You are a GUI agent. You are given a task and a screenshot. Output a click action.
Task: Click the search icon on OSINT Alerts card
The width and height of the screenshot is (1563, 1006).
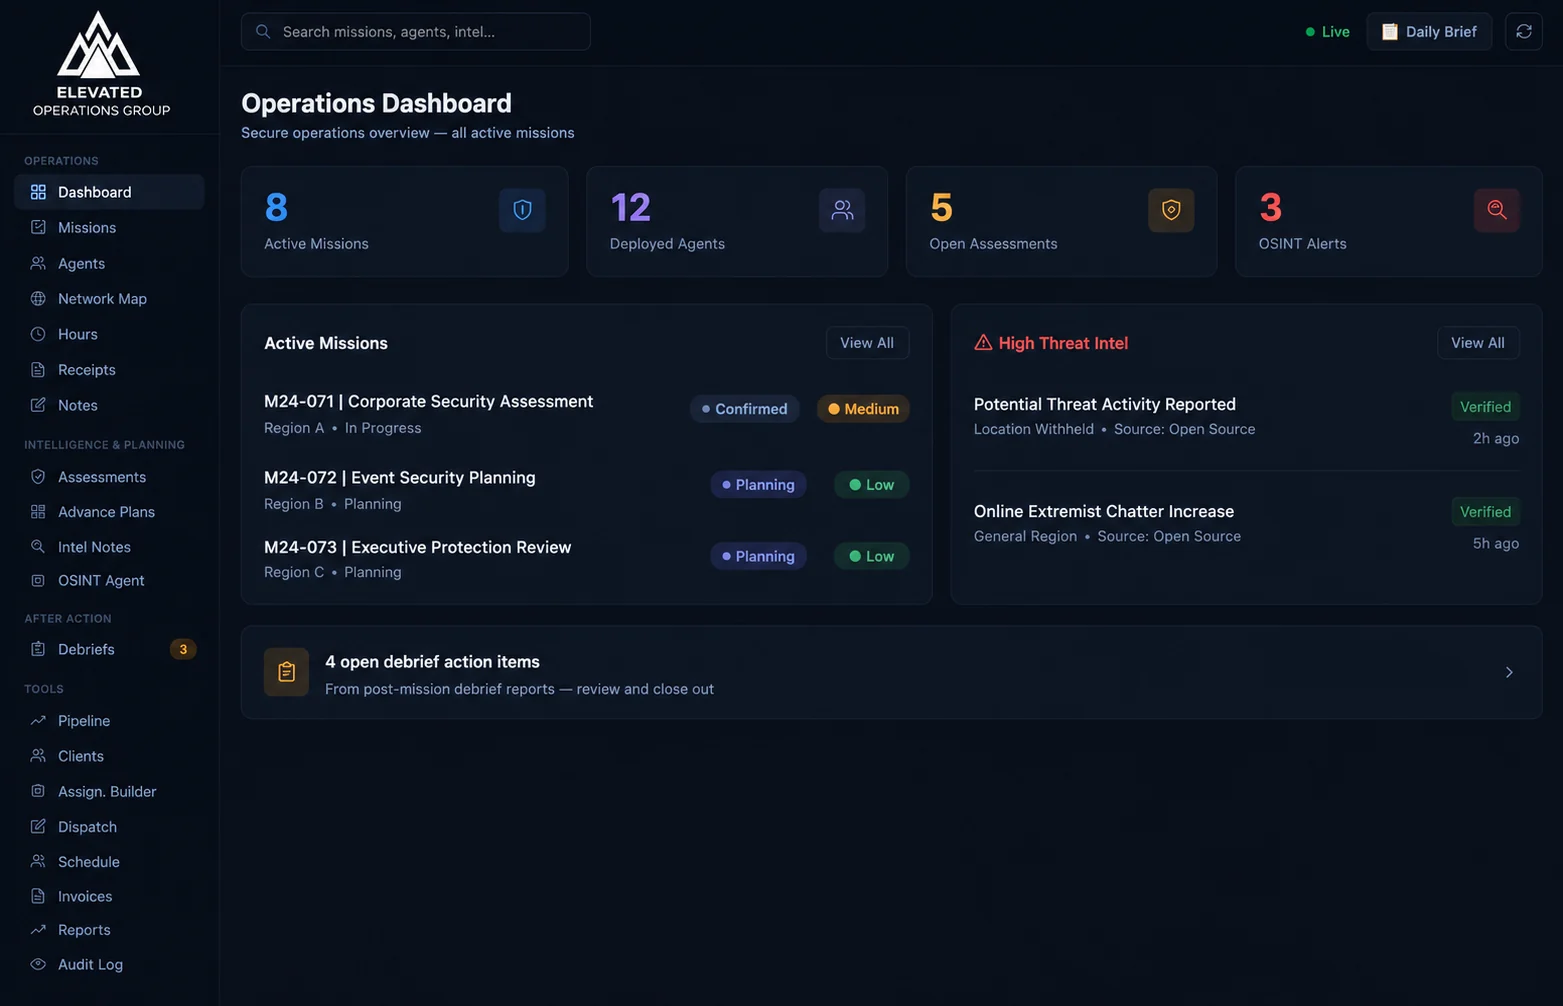(x=1496, y=210)
